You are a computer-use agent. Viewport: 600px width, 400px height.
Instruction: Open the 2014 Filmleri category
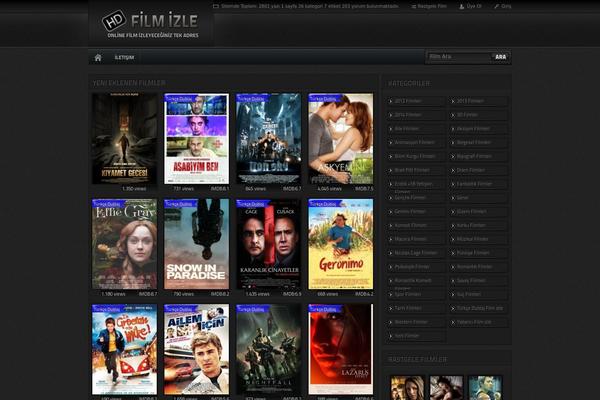(x=408, y=115)
